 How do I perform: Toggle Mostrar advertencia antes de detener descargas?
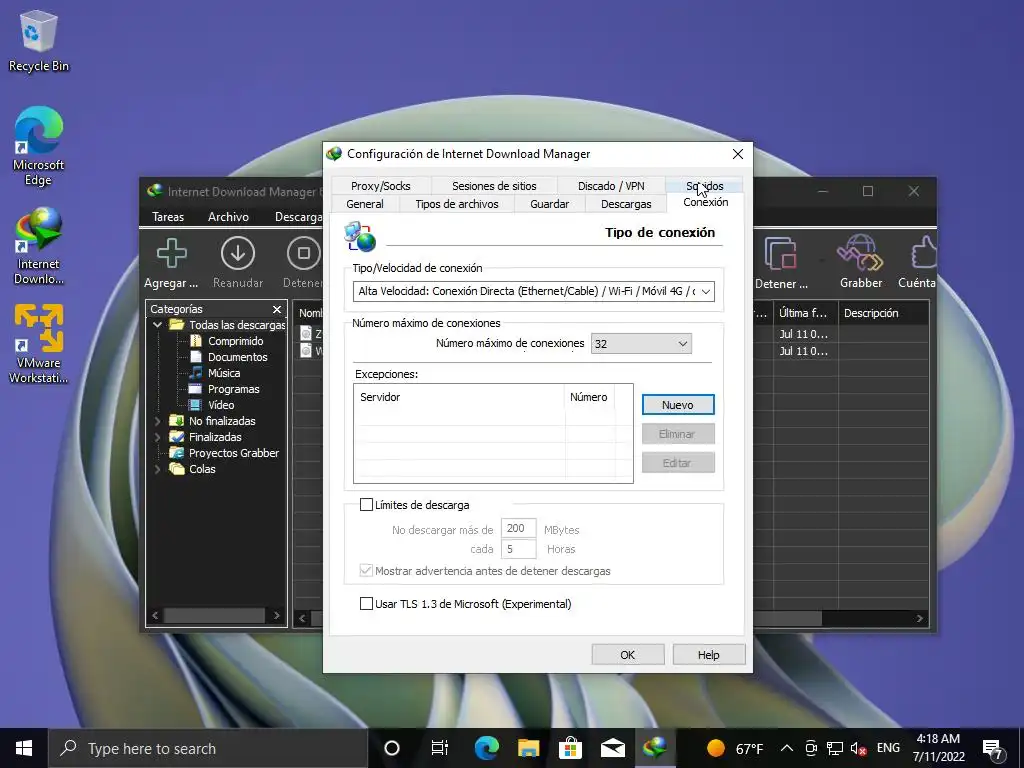366,570
